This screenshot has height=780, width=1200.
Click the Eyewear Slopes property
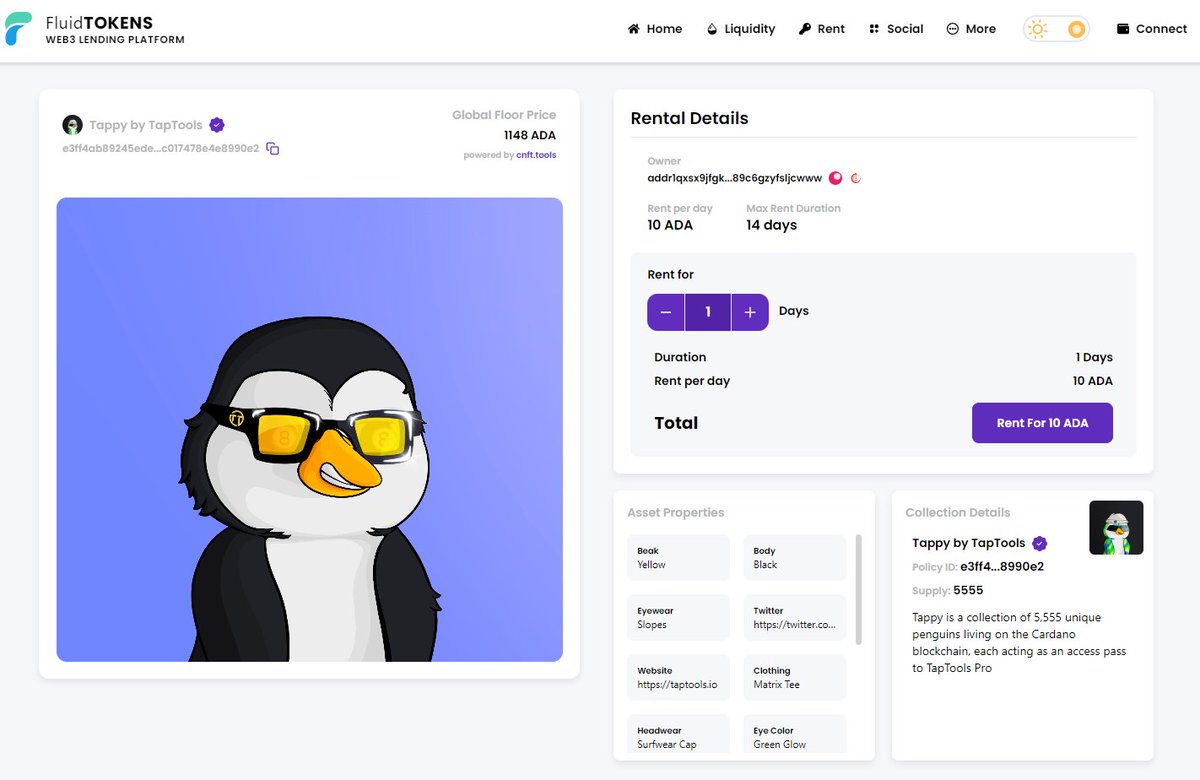pos(679,617)
